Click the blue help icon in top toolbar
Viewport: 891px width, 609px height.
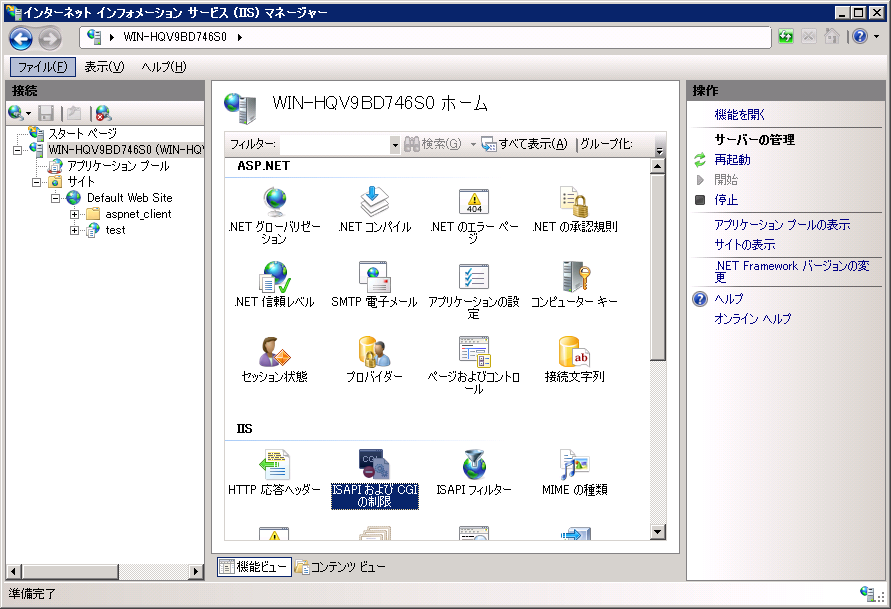(x=860, y=36)
